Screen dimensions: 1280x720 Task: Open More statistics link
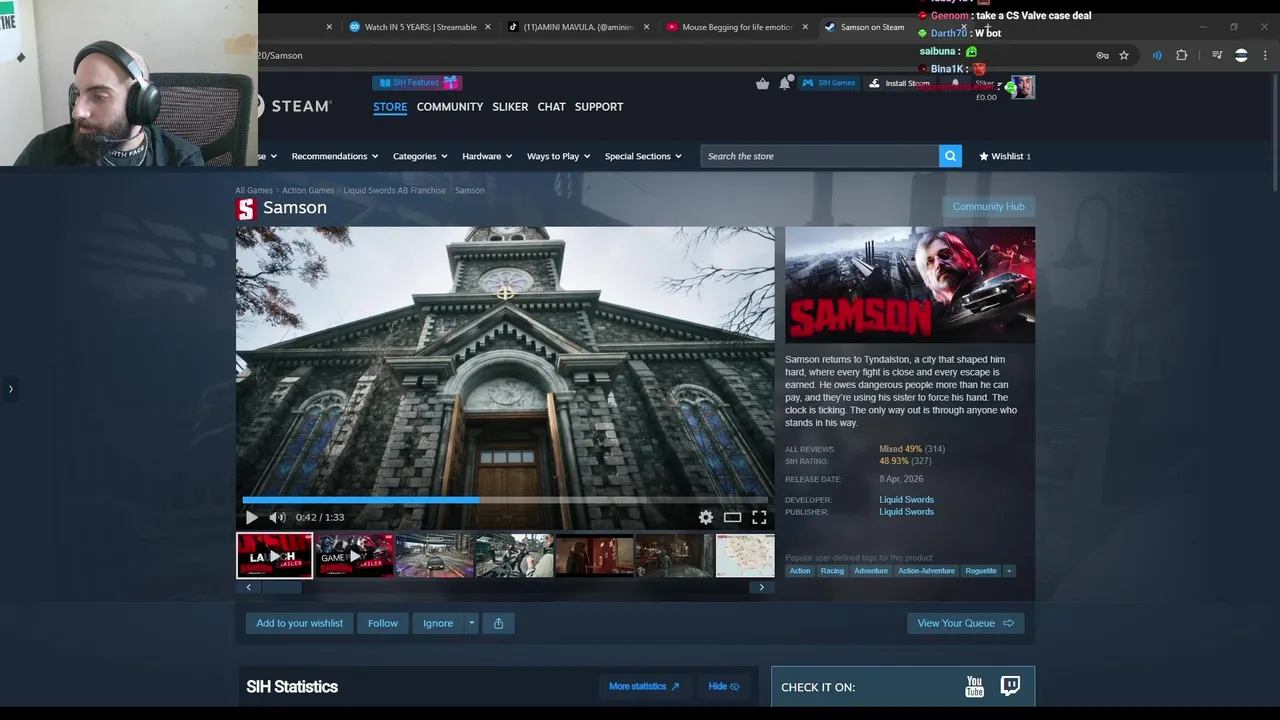tap(644, 686)
